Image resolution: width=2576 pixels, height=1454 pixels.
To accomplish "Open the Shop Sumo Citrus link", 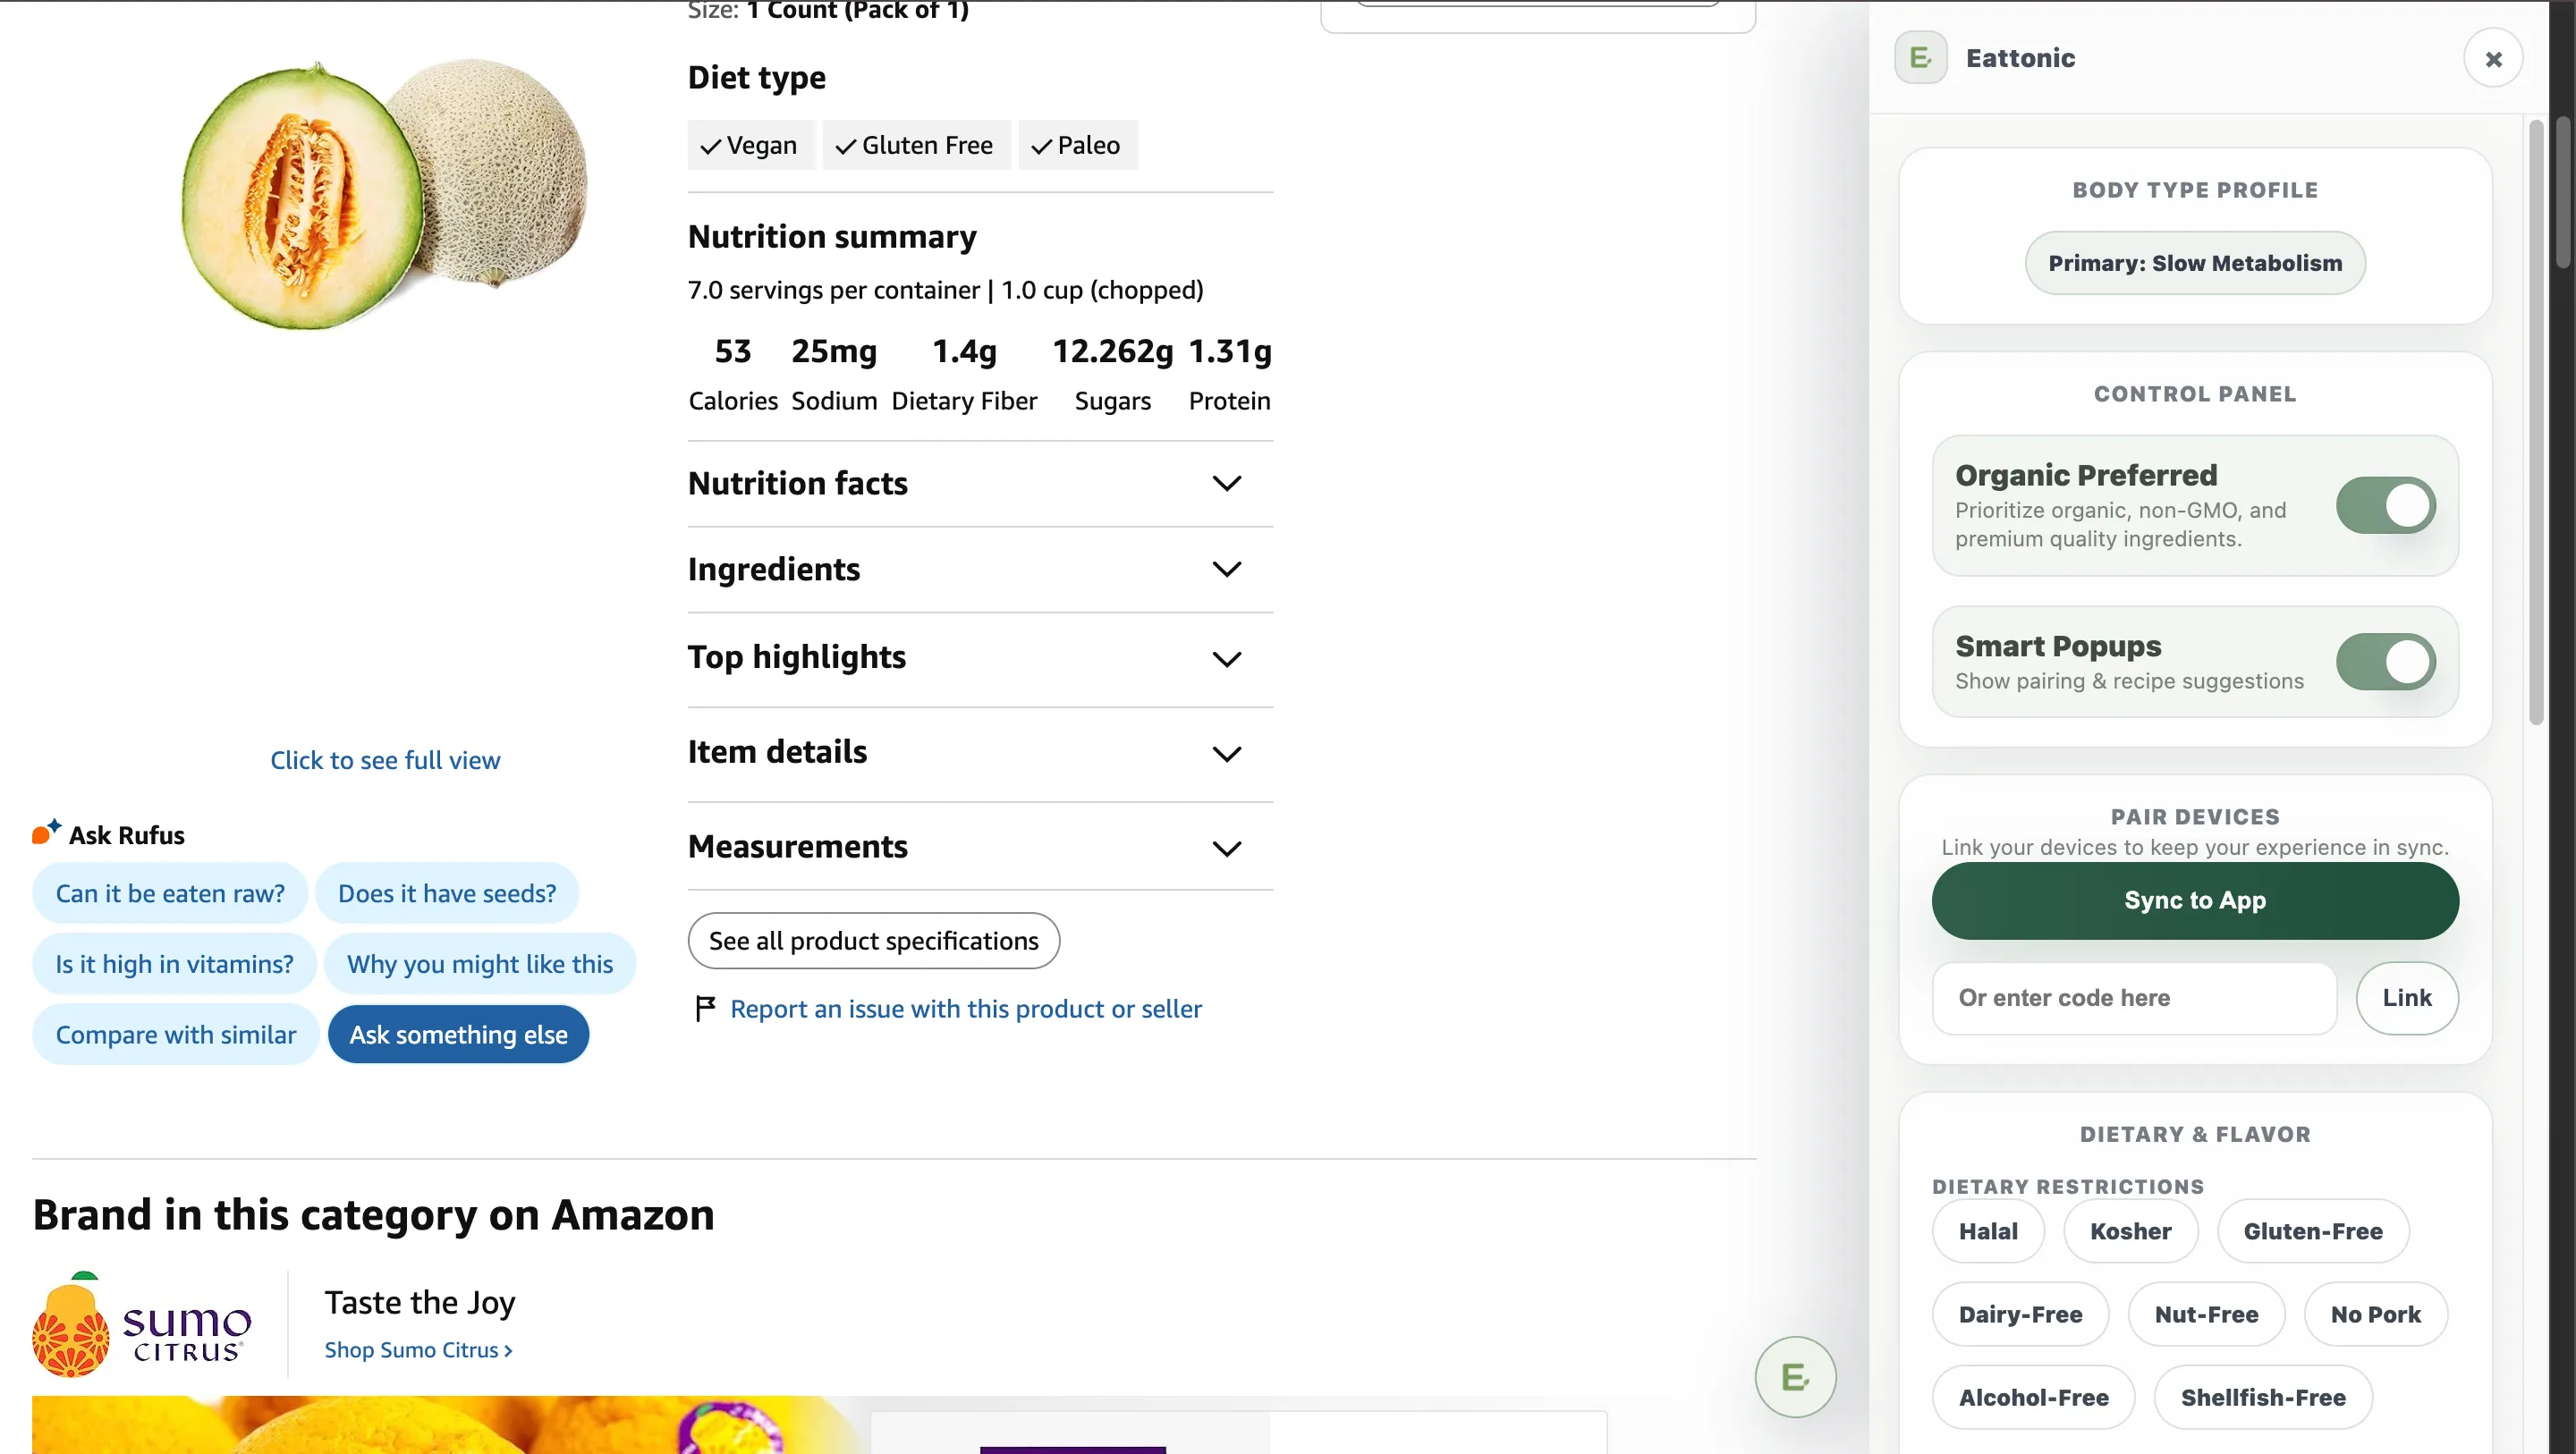I will (417, 1349).
